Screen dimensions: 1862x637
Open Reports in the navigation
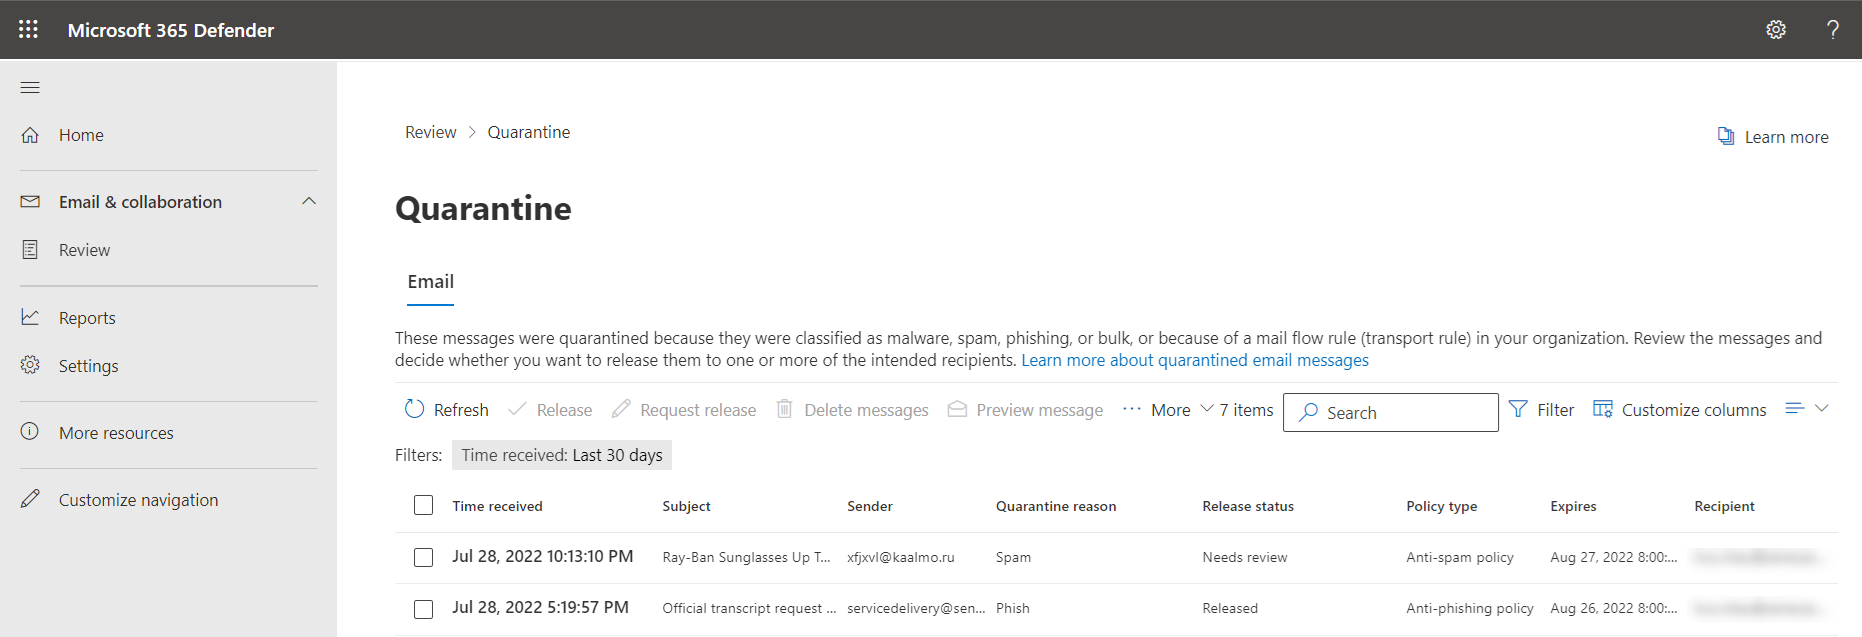pyautogui.click(x=87, y=318)
